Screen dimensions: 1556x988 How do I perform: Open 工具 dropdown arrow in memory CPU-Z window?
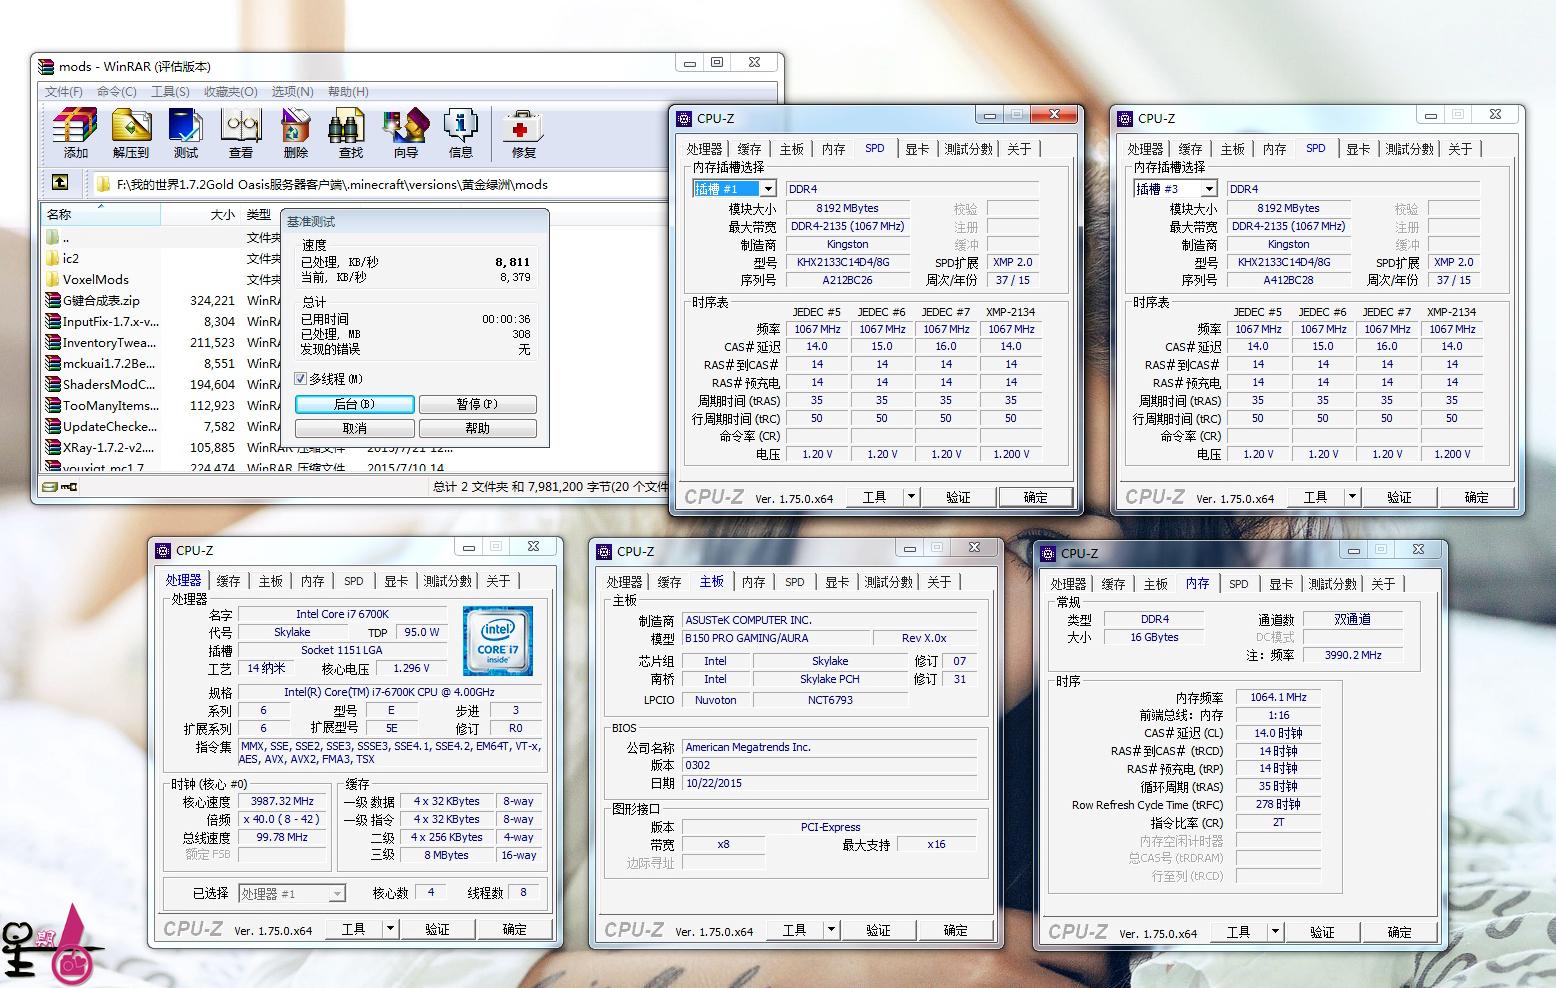coord(1275,932)
